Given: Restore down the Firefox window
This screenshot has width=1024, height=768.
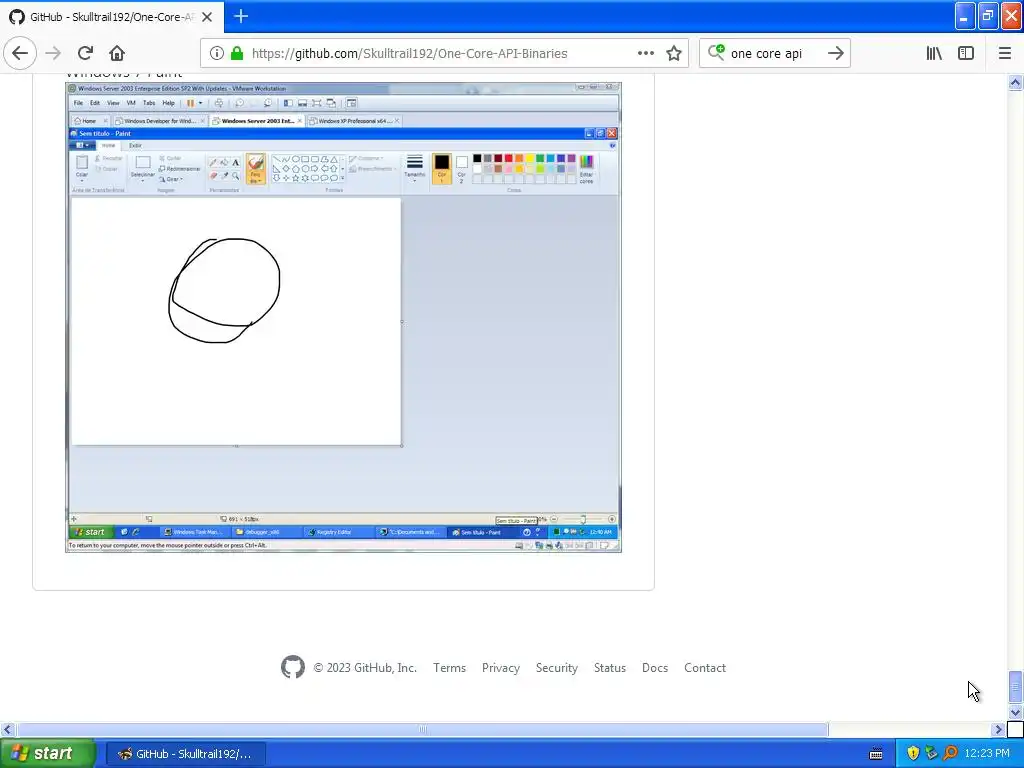Looking at the screenshot, I should [x=987, y=17].
